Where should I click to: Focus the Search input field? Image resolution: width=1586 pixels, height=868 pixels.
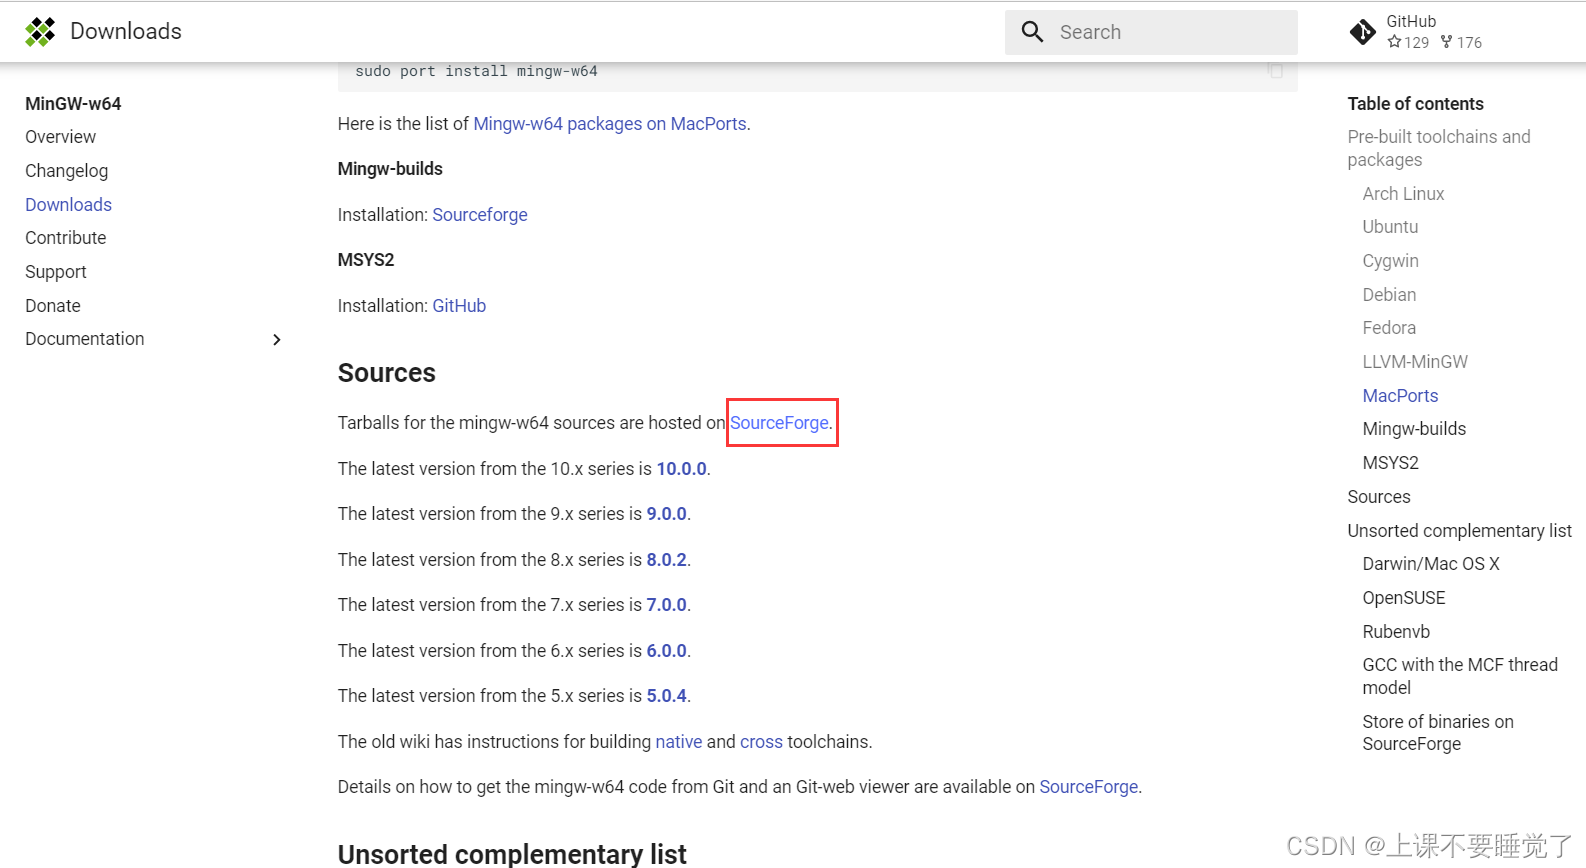coord(1151,32)
